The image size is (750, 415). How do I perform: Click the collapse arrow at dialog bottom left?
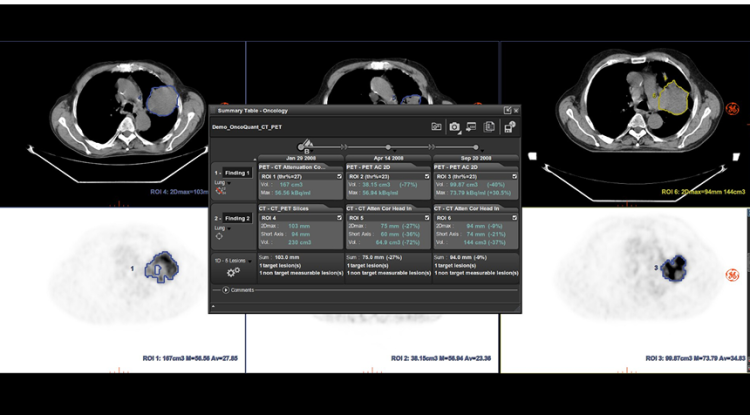[213, 306]
